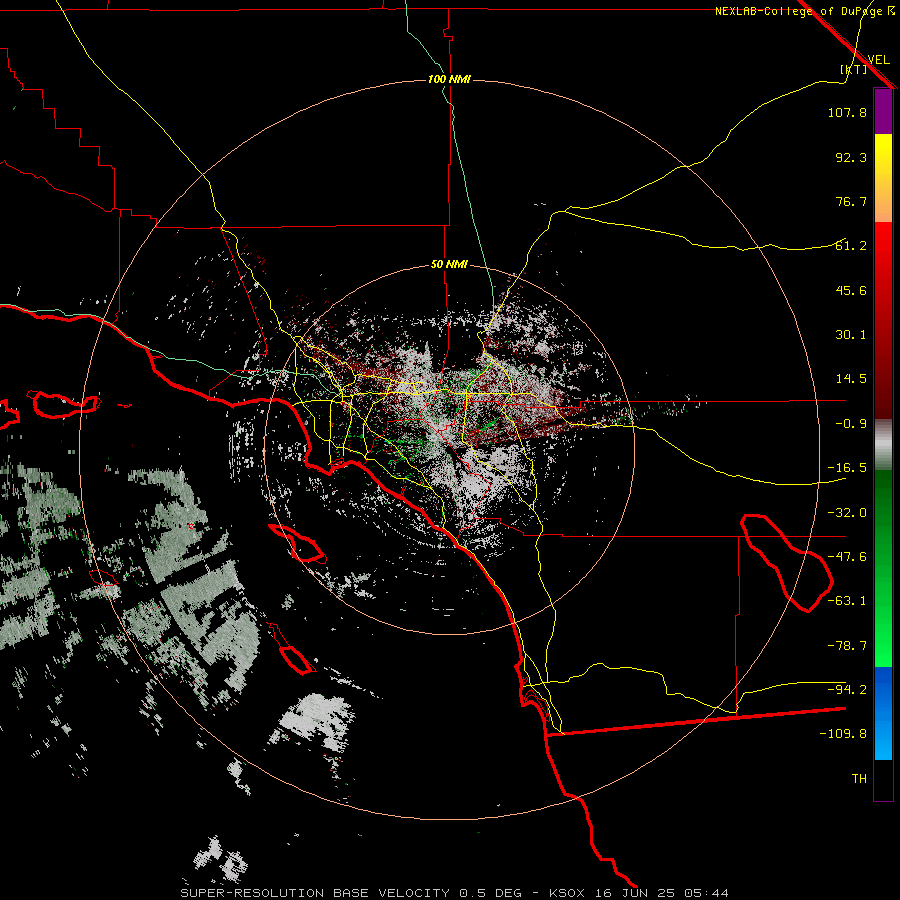Select the -32.0 velocity scale label

tap(847, 513)
